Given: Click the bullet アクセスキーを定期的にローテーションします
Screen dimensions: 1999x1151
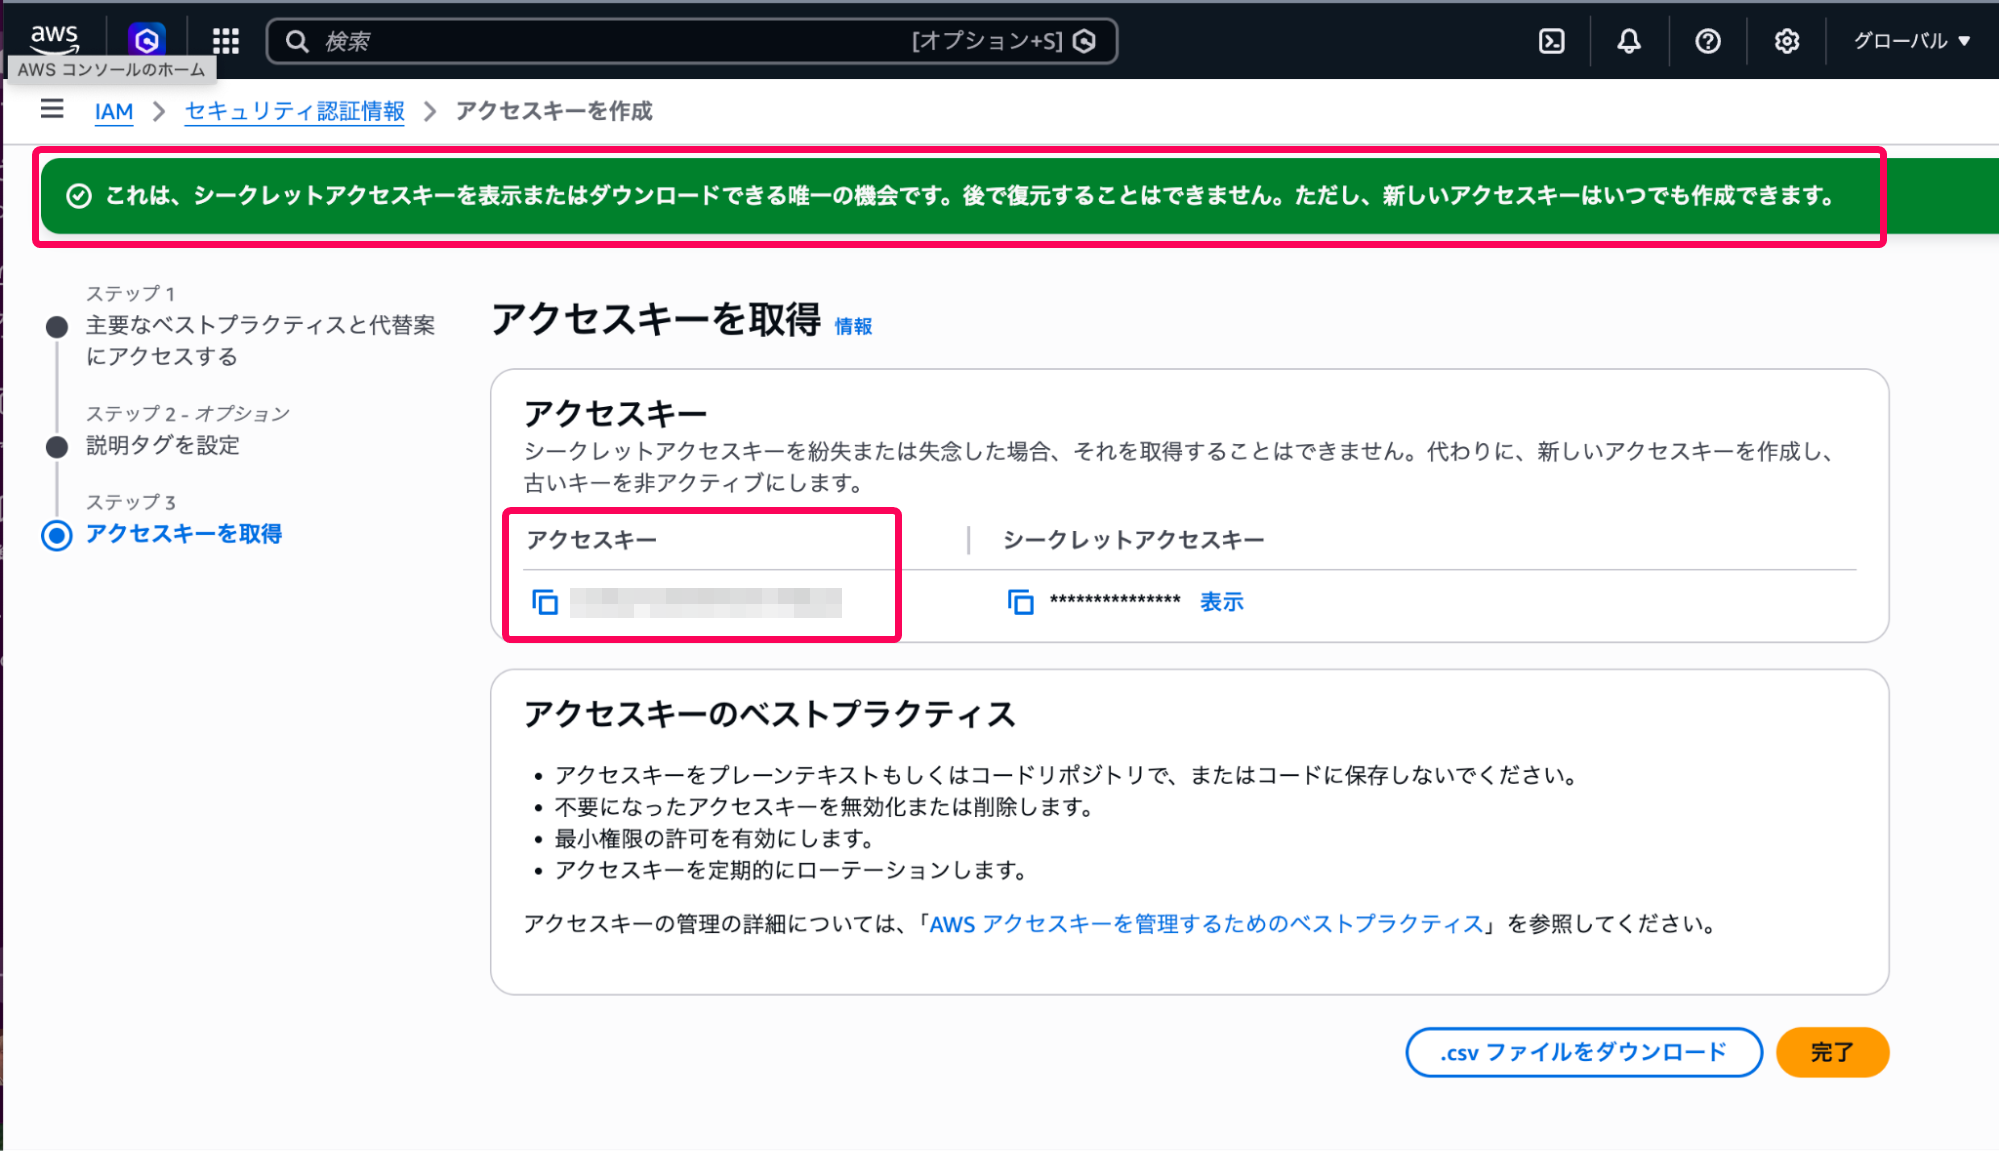Looking at the screenshot, I should [x=791, y=870].
